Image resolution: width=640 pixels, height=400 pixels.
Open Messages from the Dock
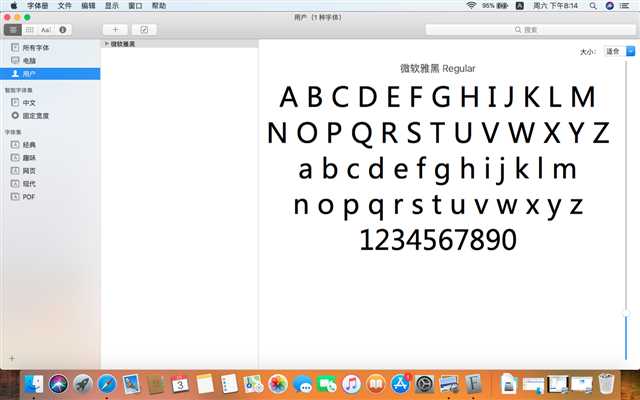pos(302,384)
